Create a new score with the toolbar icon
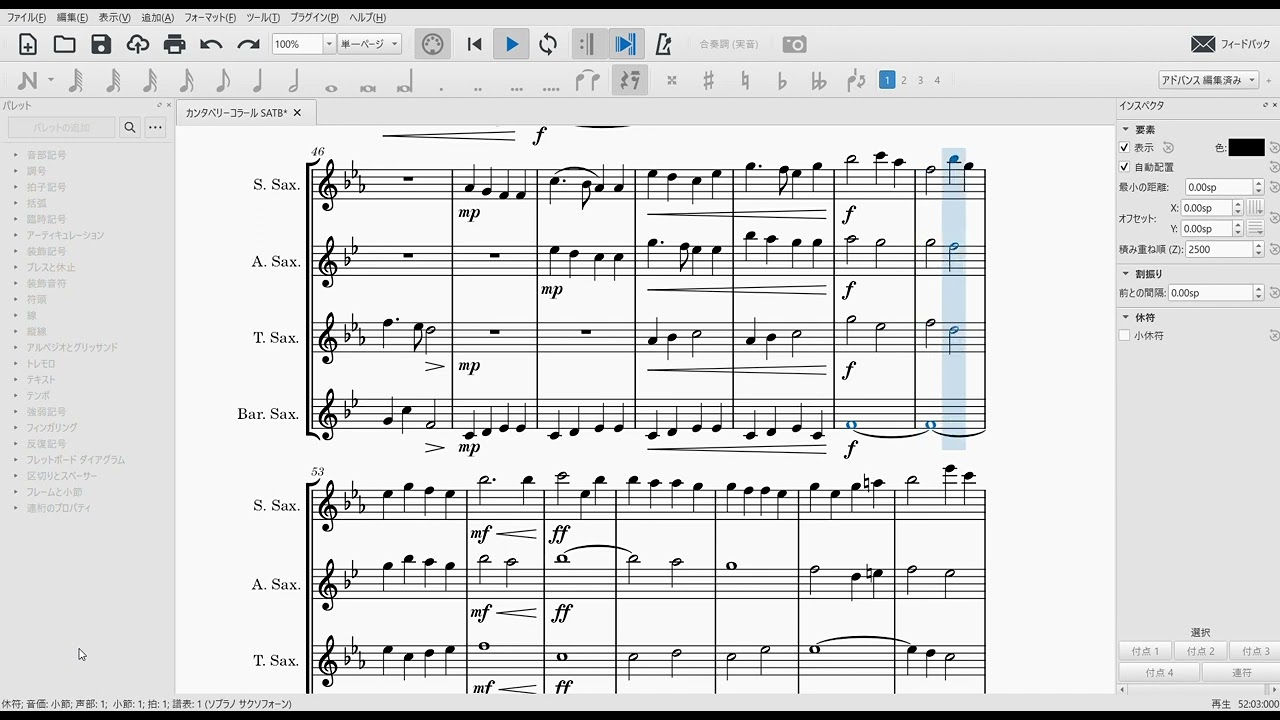 pos(28,44)
